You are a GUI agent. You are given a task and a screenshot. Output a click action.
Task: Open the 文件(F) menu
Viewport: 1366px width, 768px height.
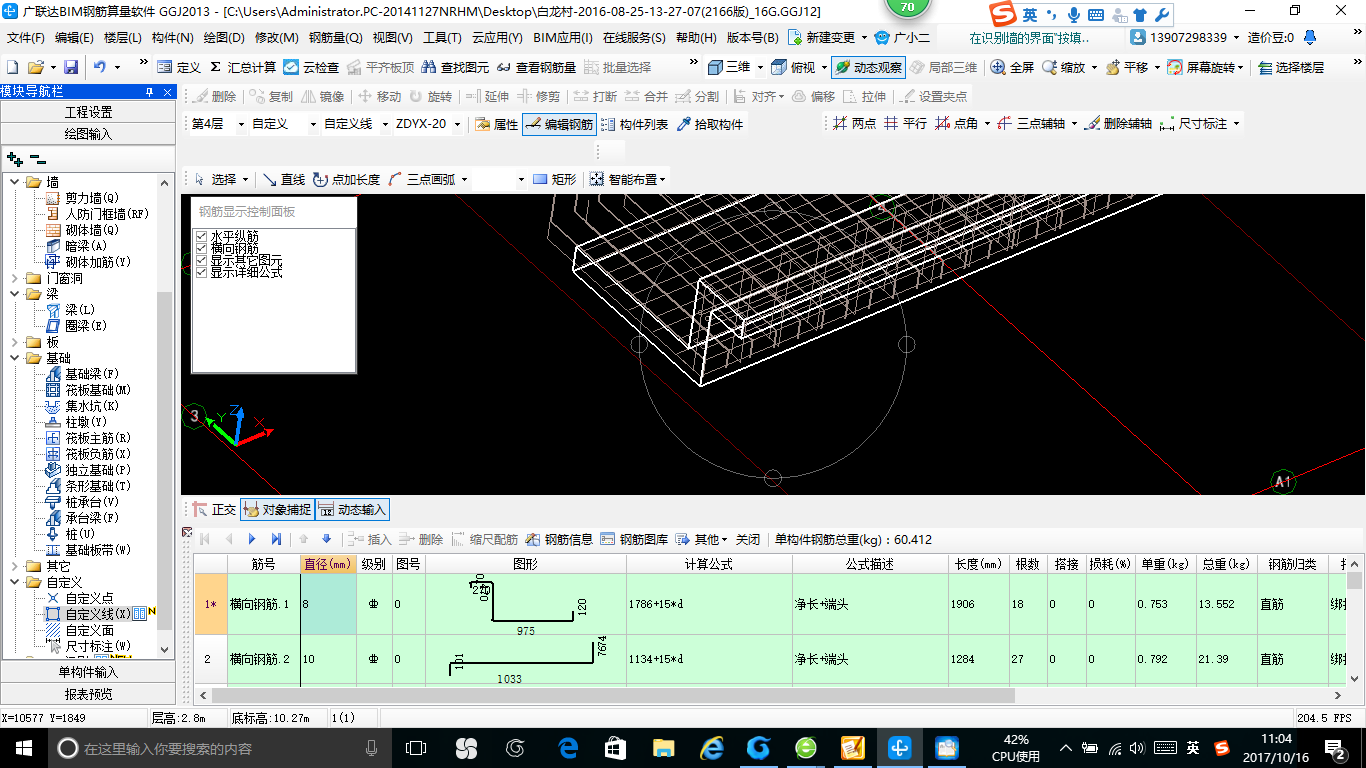click(x=26, y=38)
